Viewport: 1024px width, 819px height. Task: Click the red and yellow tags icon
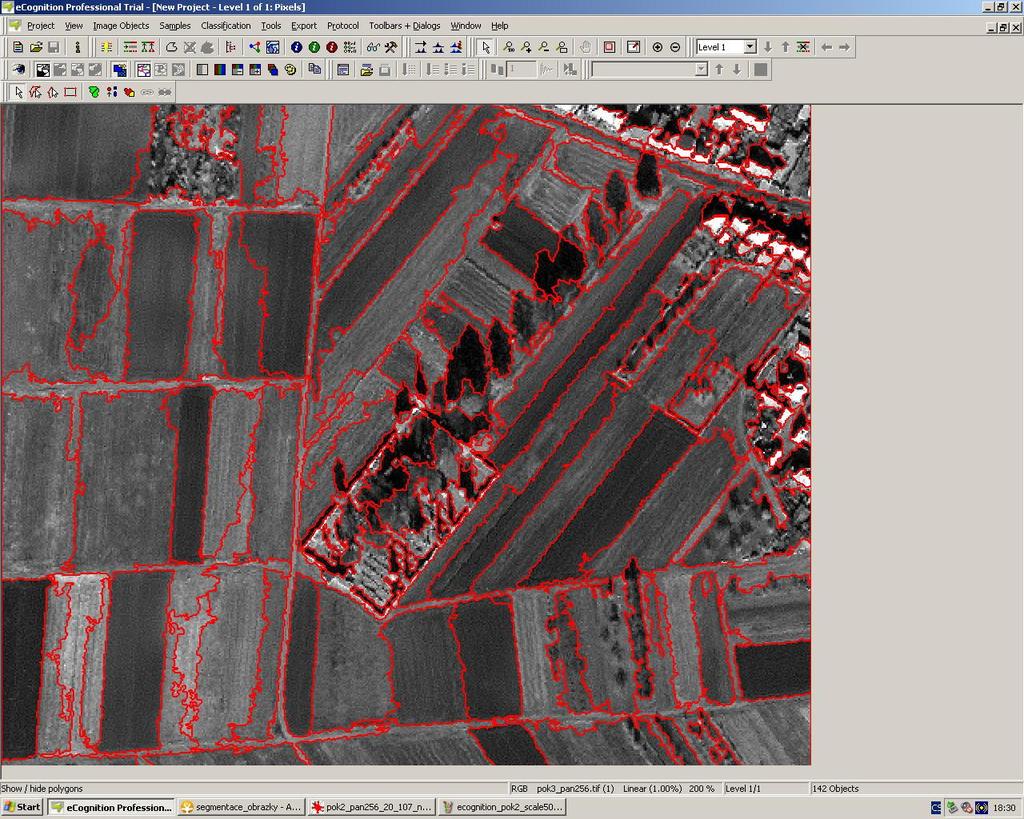point(129,92)
